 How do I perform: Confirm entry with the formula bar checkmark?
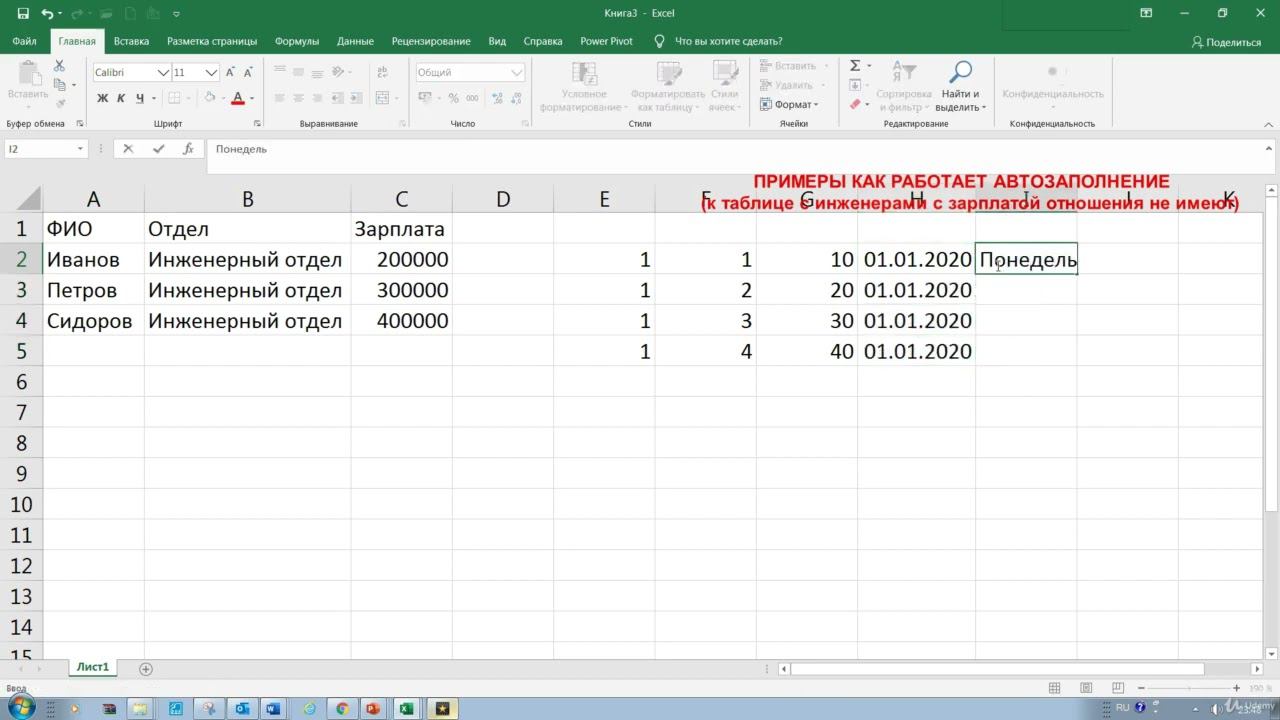point(158,149)
